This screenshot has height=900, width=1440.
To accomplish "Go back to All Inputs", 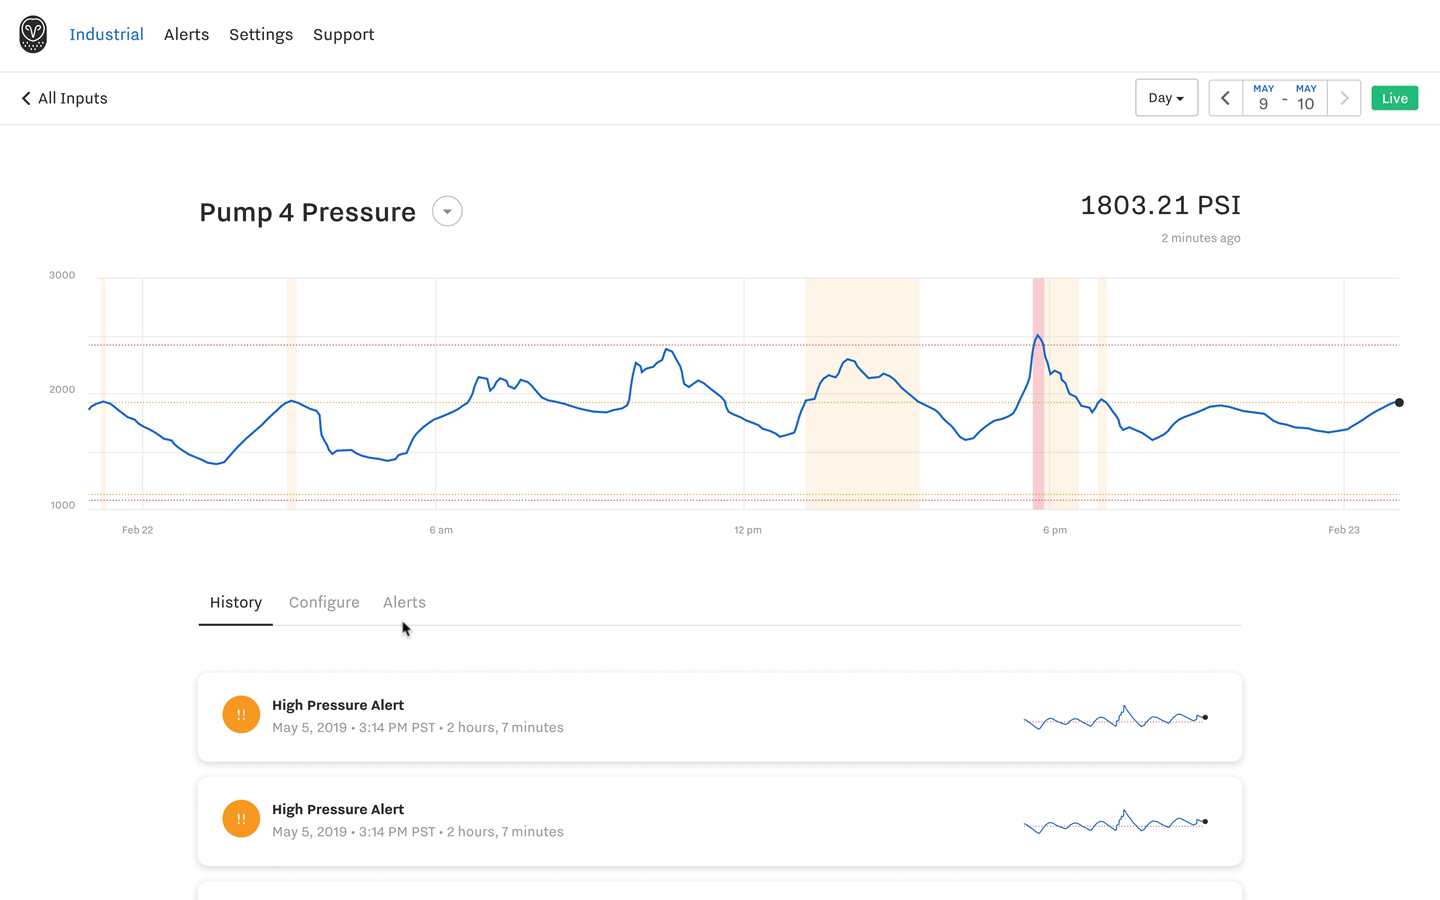I will [64, 98].
